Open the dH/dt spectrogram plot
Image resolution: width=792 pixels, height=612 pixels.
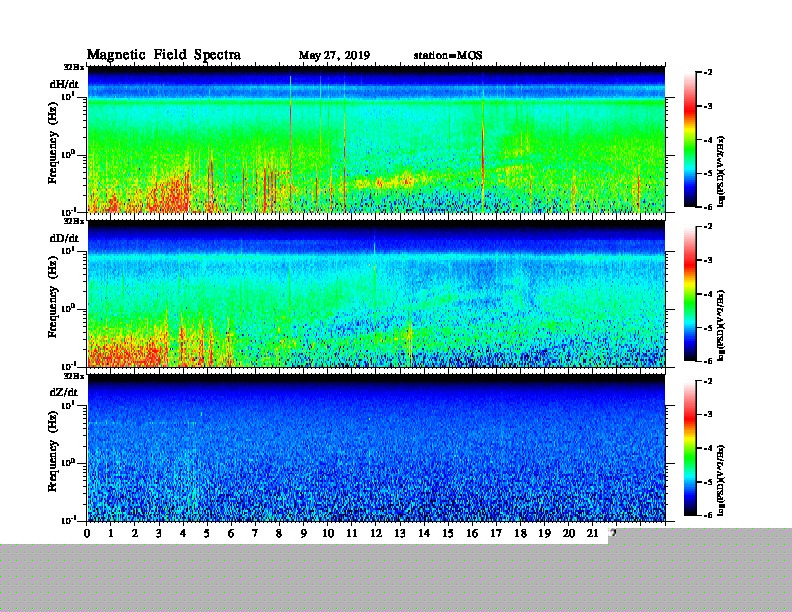(376, 139)
